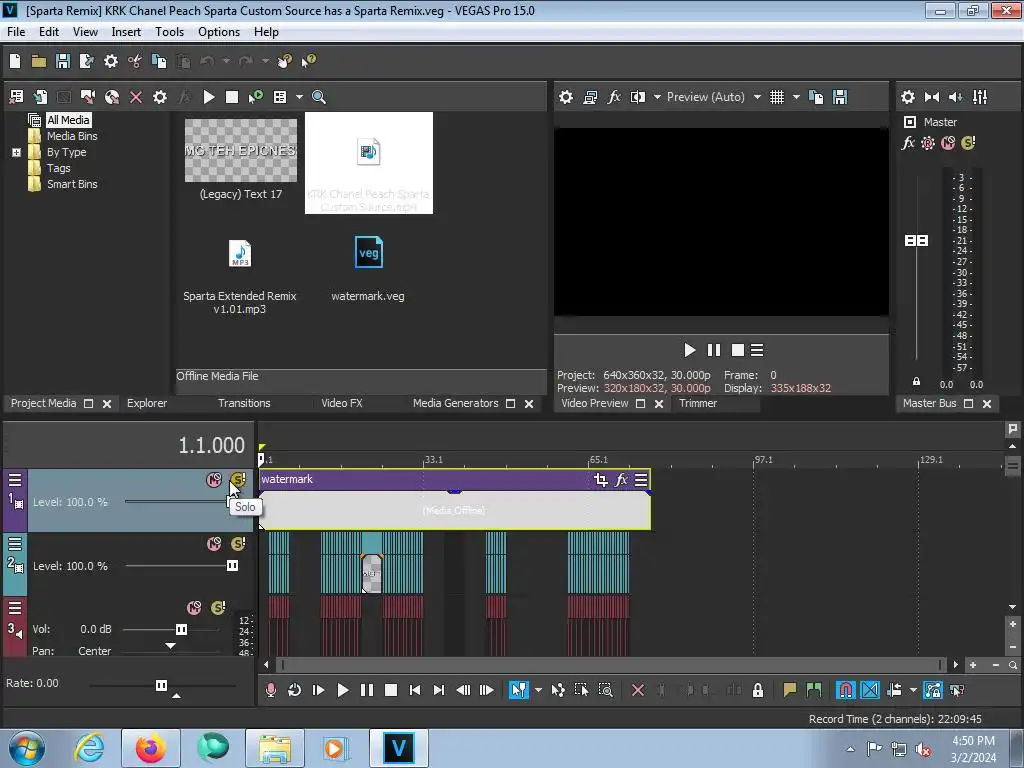This screenshot has width=1024, height=768.
Task: Click the Render As icon
Action: click(86, 61)
